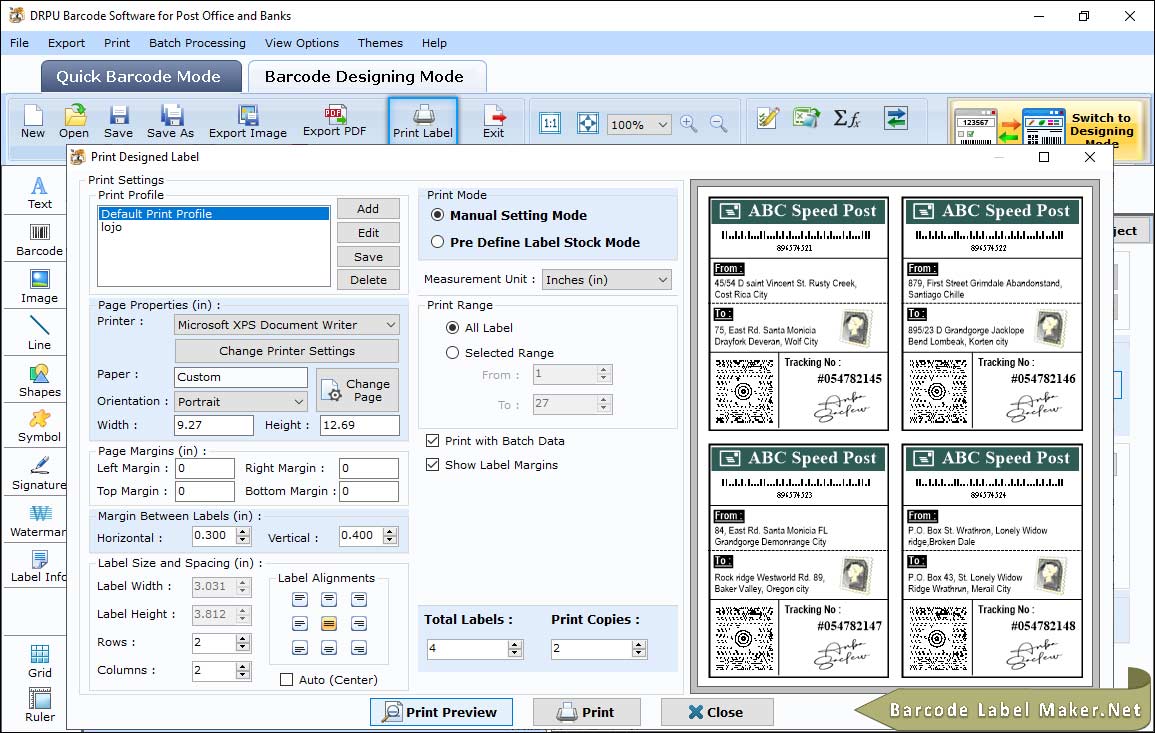This screenshot has width=1155, height=733.
Task: Choose the Selected Range option
Action: 452,352
